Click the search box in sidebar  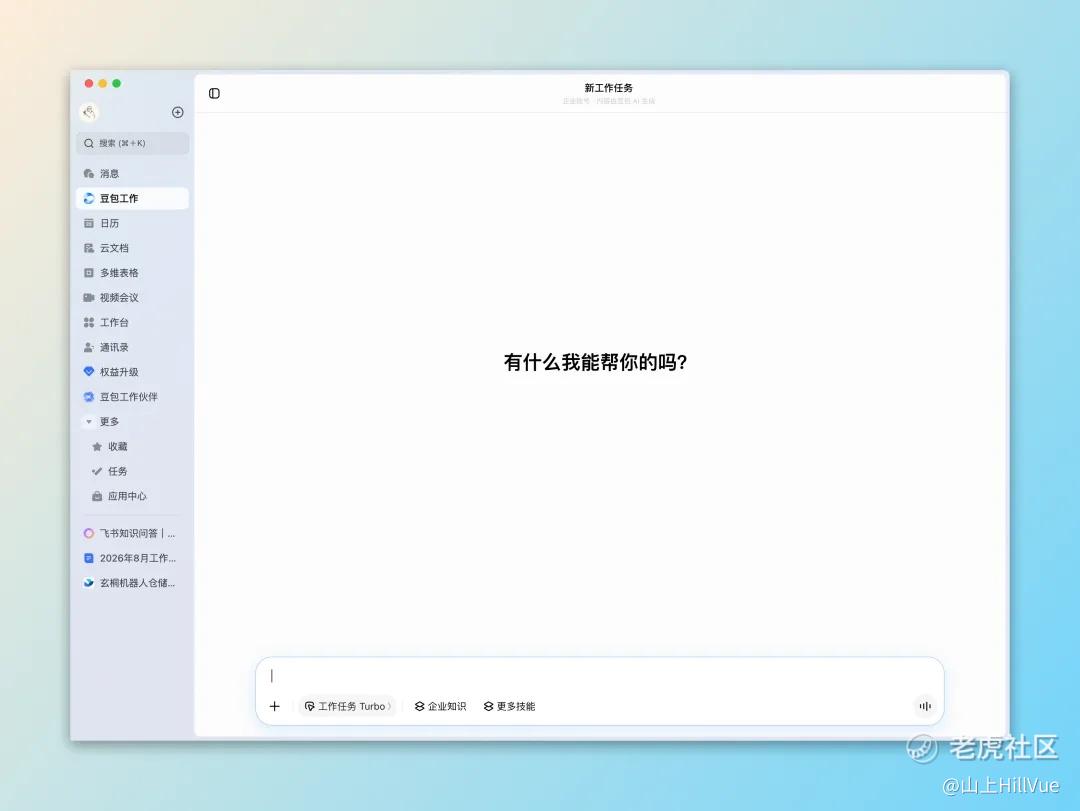point(132,143)
